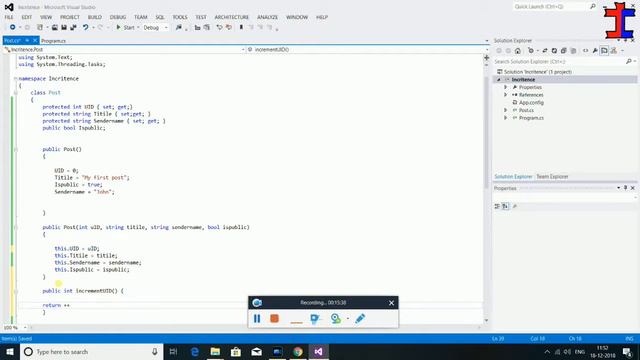The image size is (640, 360).
Task: Open the Mail app from taskbar
Action: click(256, 351)
